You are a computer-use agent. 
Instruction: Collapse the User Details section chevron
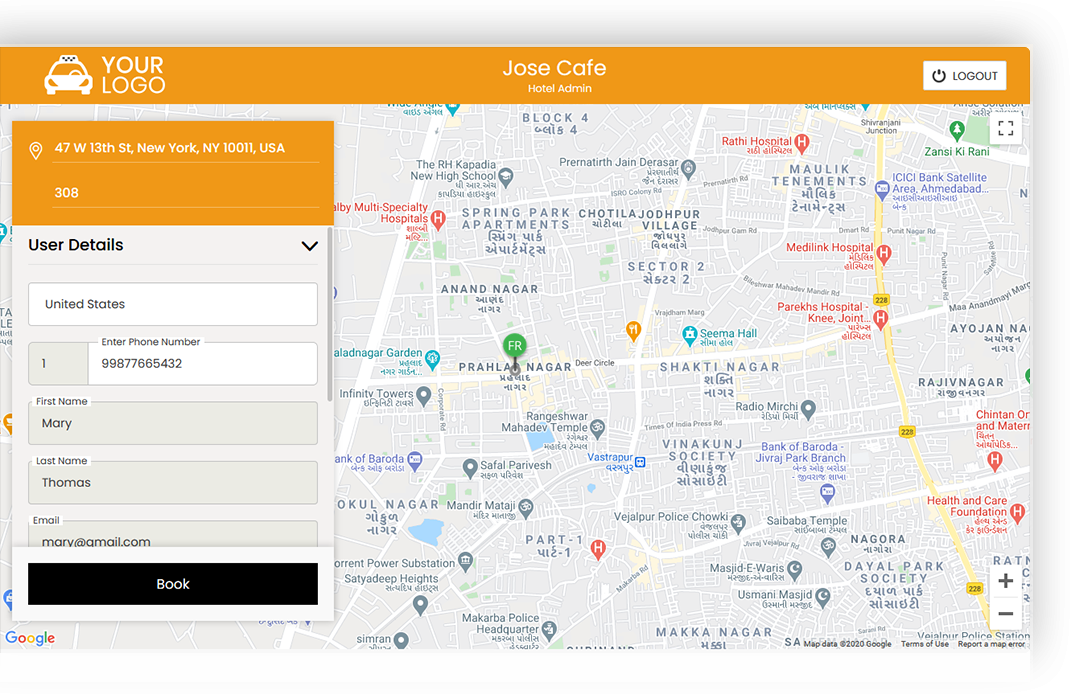coord(310,246)
